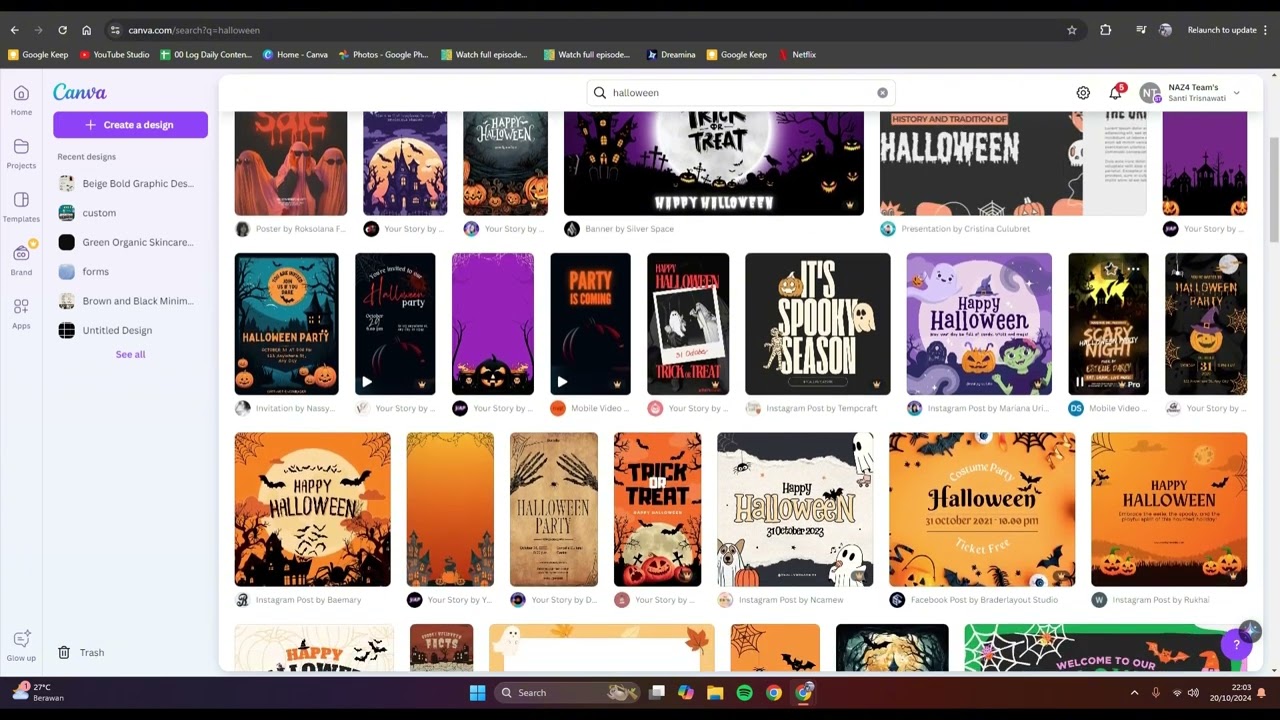Click Relaunch to update
Screen dimensions: 1280x720
tap(1228, 30)
